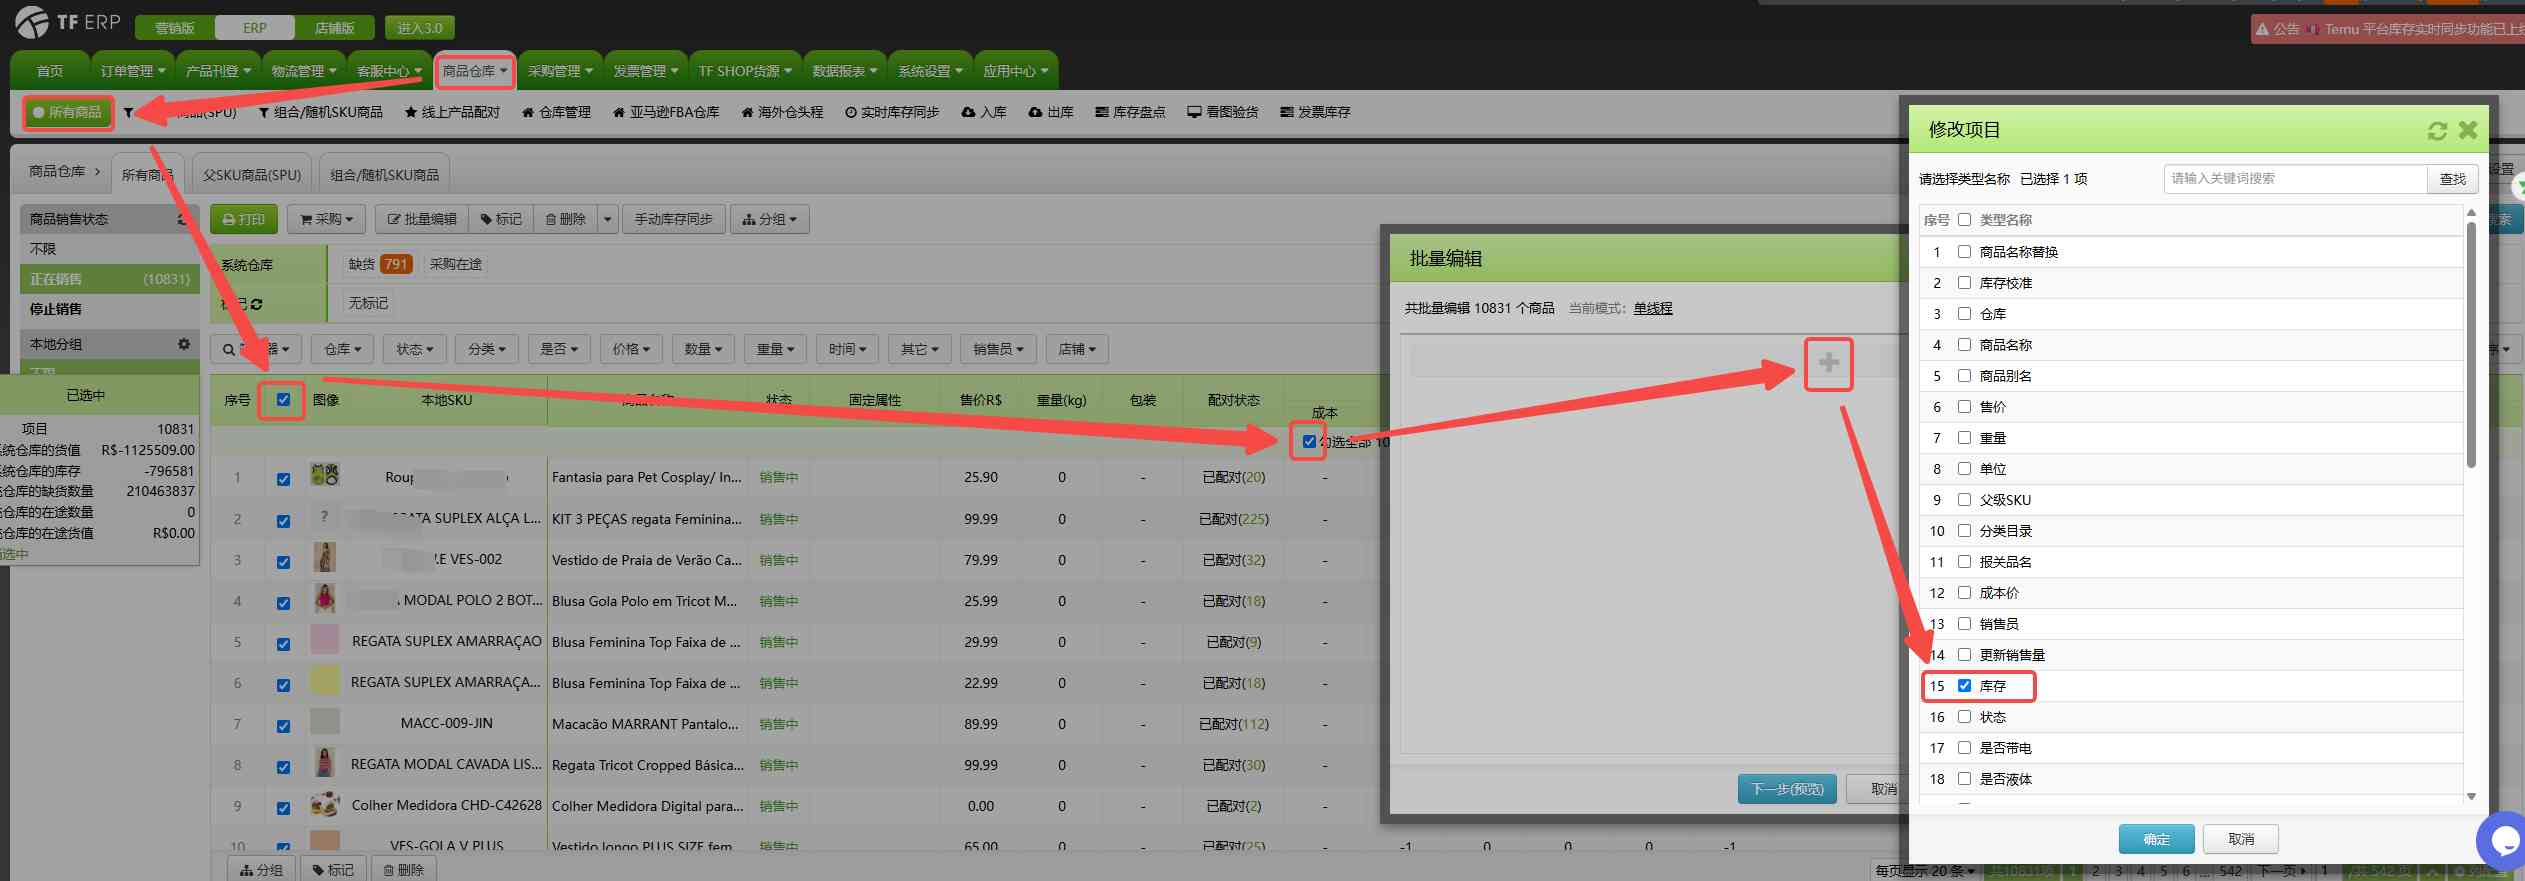Click 取消 in the 修改项目 dialog
Screen dimensions: 2525x881
pyautogui.click(x=2241, y=839)
